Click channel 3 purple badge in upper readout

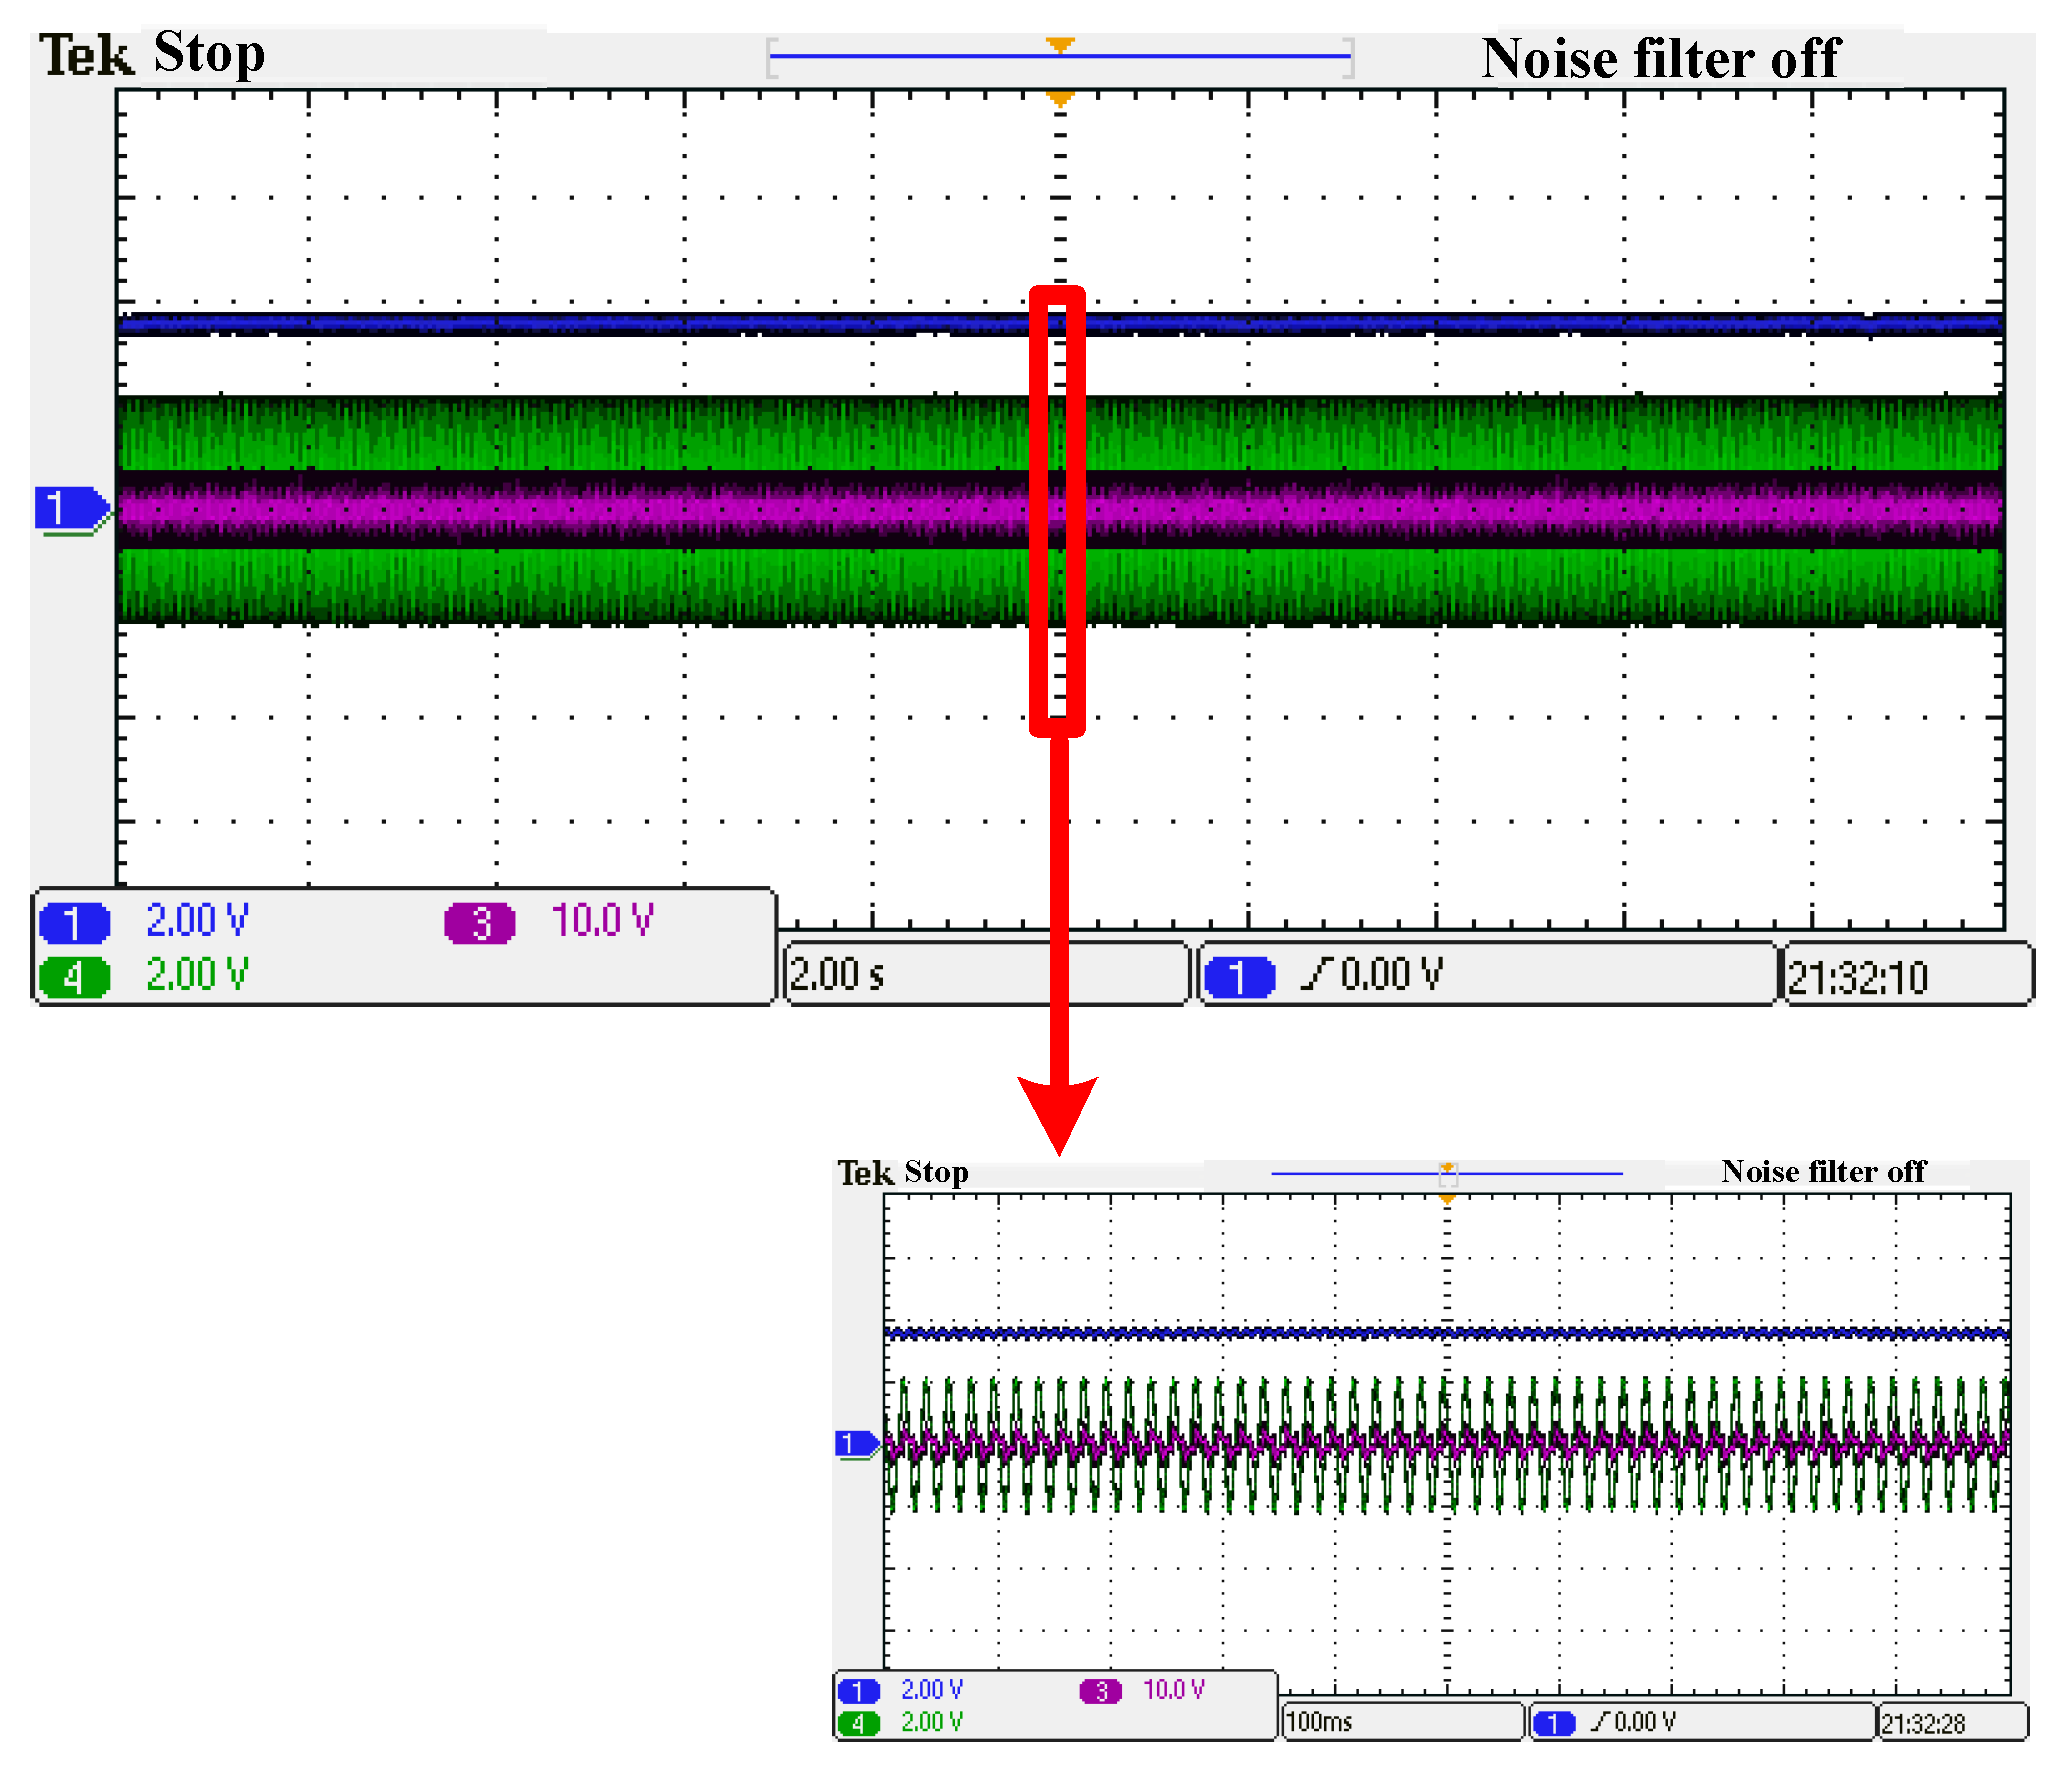point(479,922)
